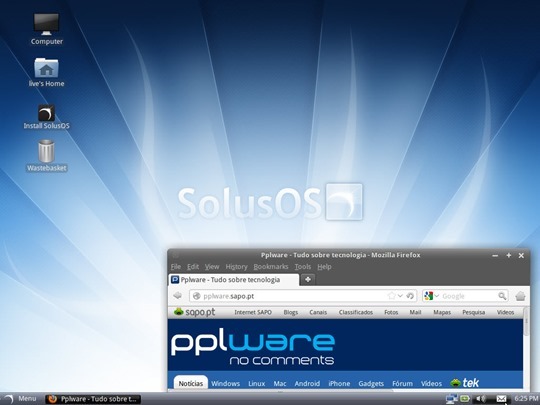
Task: Select the Android navigation tab
Action: point(307,383)
